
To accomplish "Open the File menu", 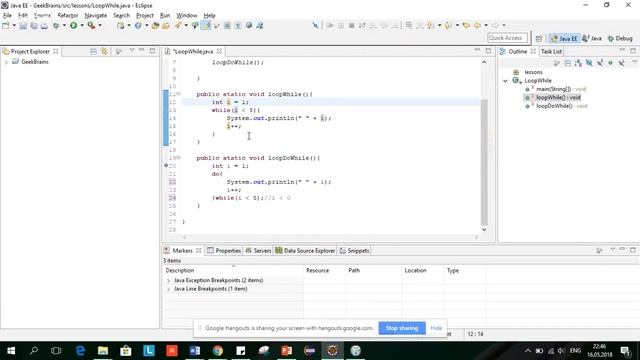I will point(7,16).
